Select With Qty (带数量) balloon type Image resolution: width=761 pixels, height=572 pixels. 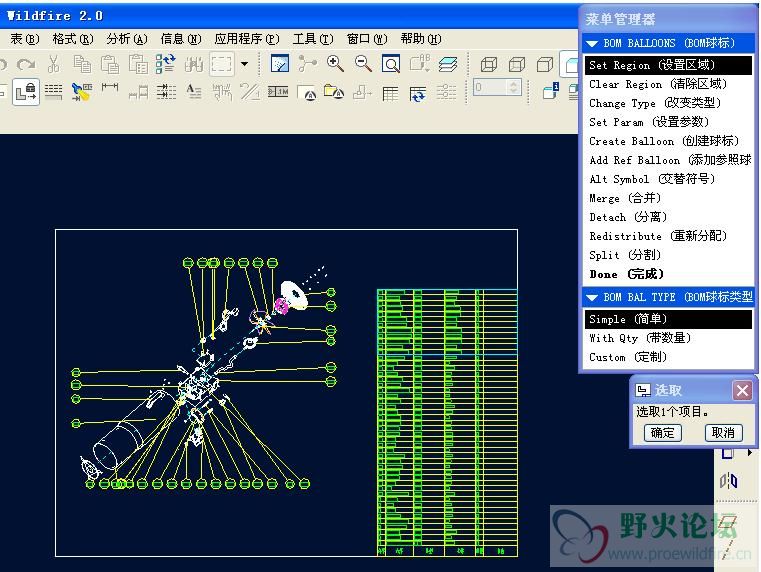point(668,338)
